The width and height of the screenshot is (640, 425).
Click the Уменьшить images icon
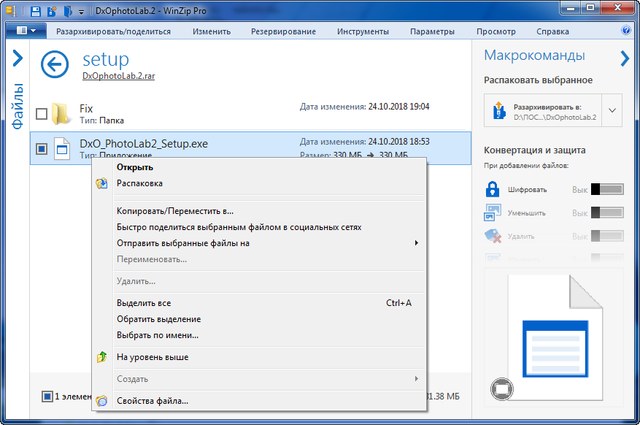[x=492, y=213]
